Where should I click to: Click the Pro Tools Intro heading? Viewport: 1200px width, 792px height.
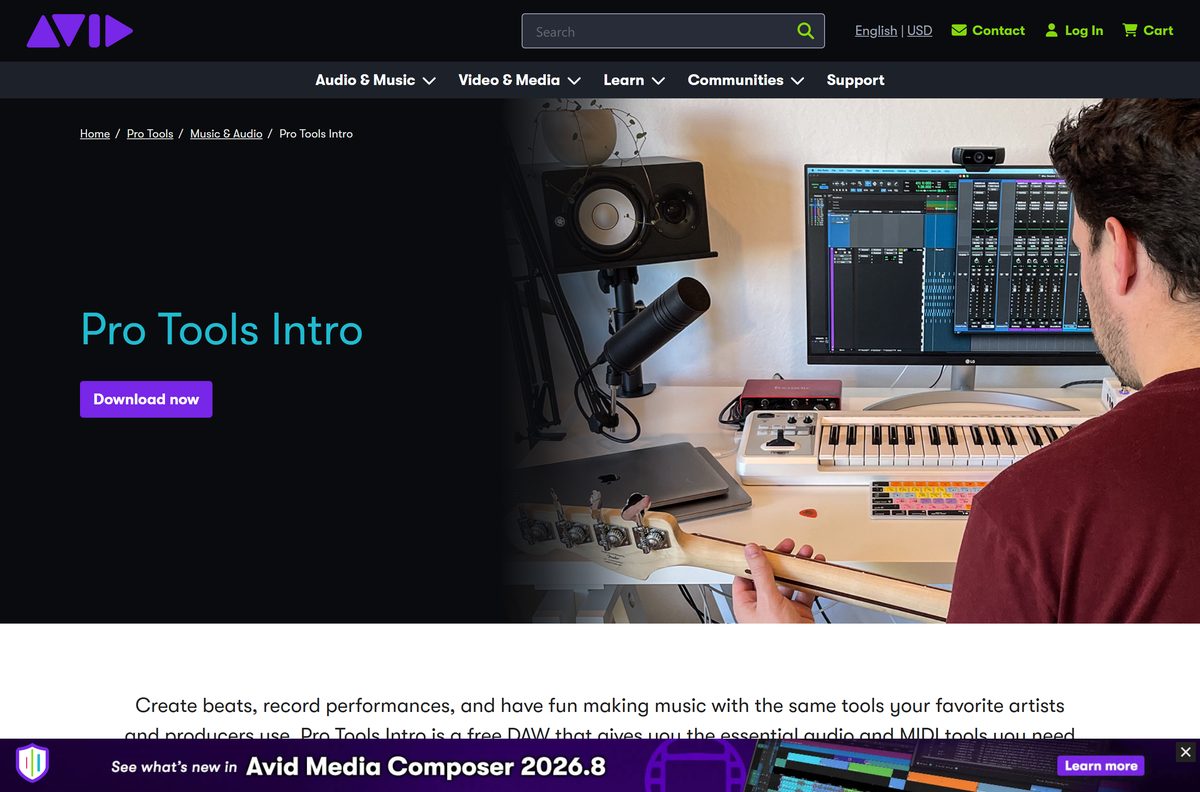coord(221,329)
